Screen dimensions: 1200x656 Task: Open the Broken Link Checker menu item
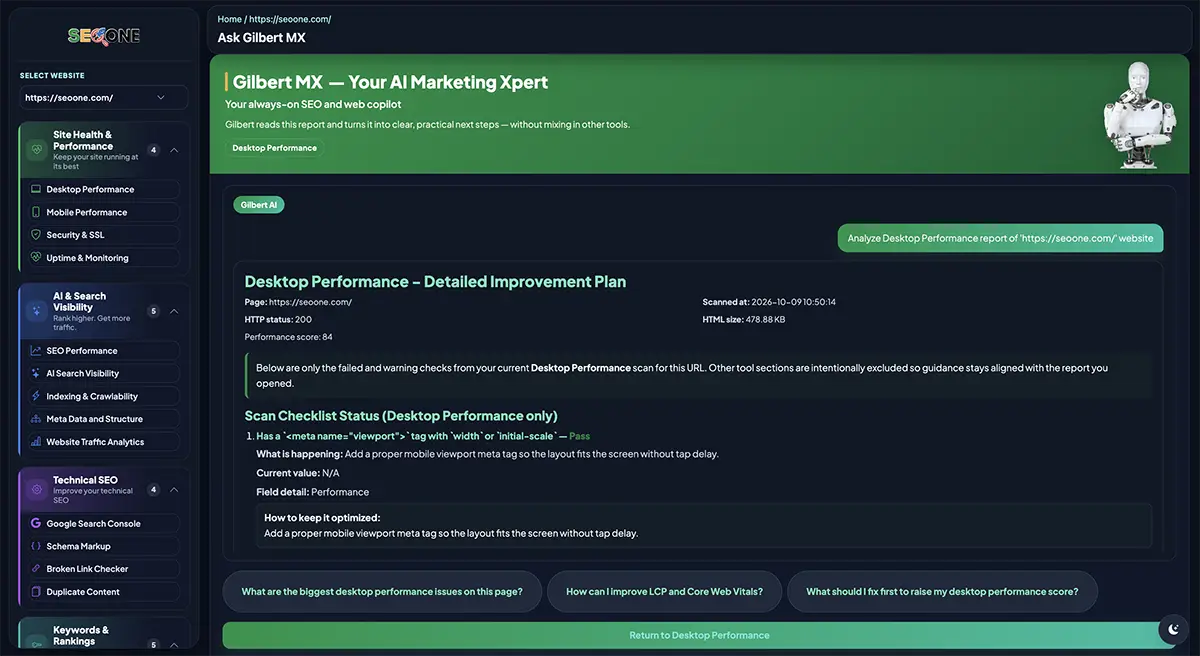[x=103, y=569]
